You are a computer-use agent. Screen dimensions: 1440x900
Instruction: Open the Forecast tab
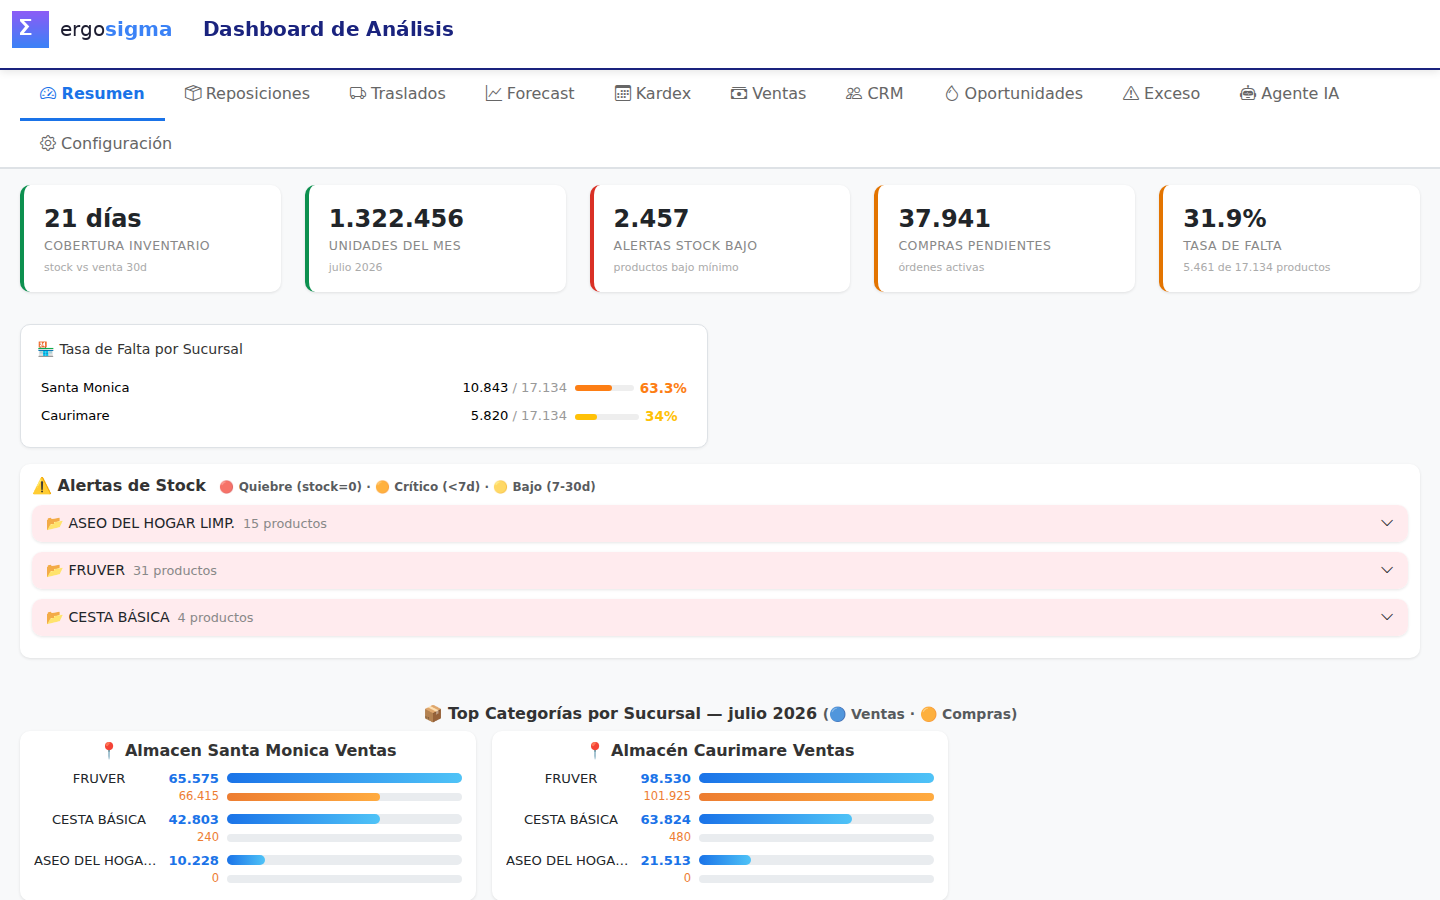click(530, 93)
